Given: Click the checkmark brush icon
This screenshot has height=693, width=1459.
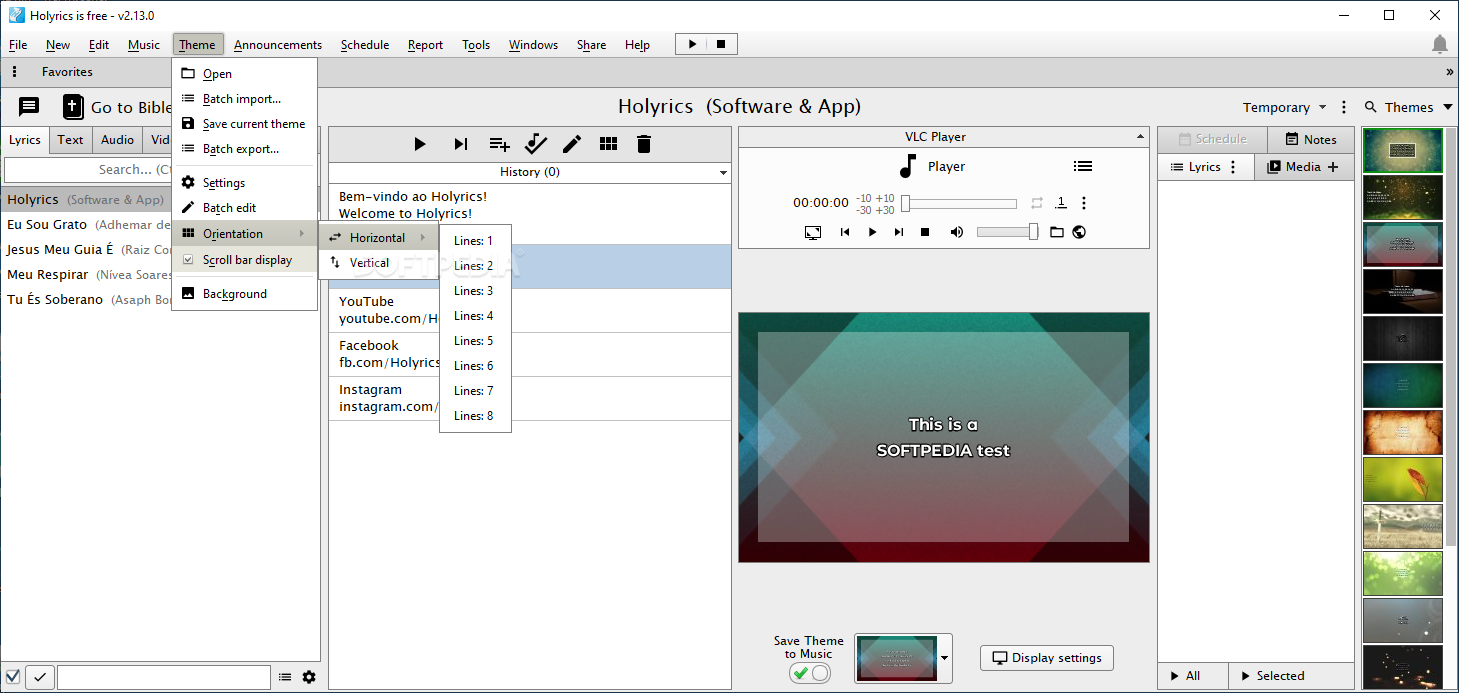Looking at the screenshot, I should pyautogui.click(x=536, y=144).
